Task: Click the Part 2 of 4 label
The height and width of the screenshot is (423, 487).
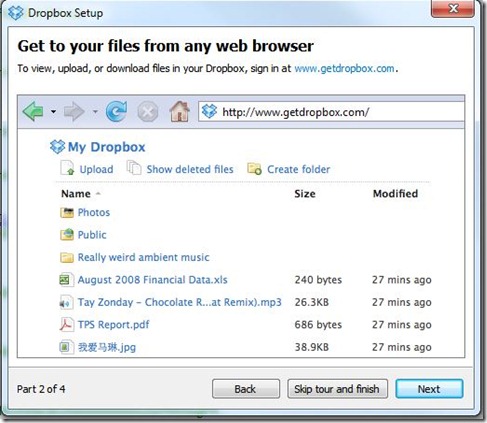Action: pyautogui.click(x=41, y=389)
